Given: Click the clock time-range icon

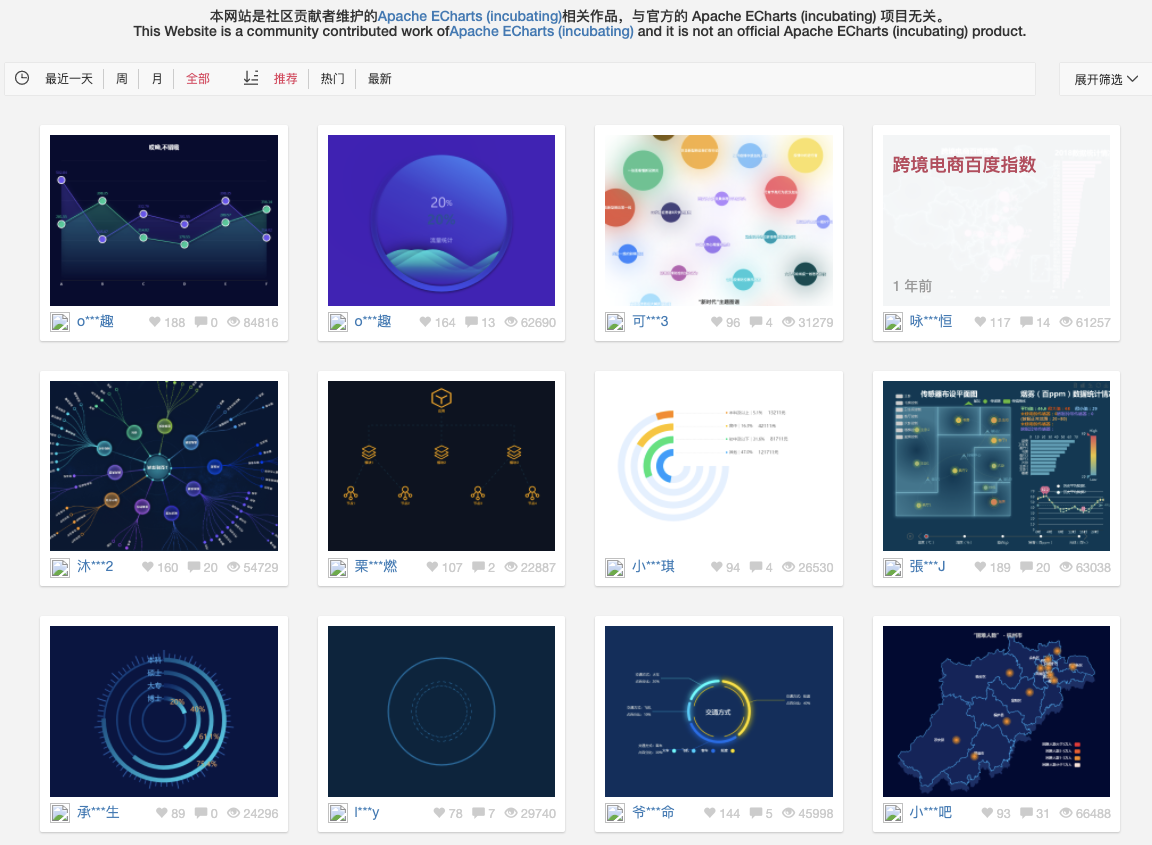Looking at the screenshot, I should click(x=22, y=78).
